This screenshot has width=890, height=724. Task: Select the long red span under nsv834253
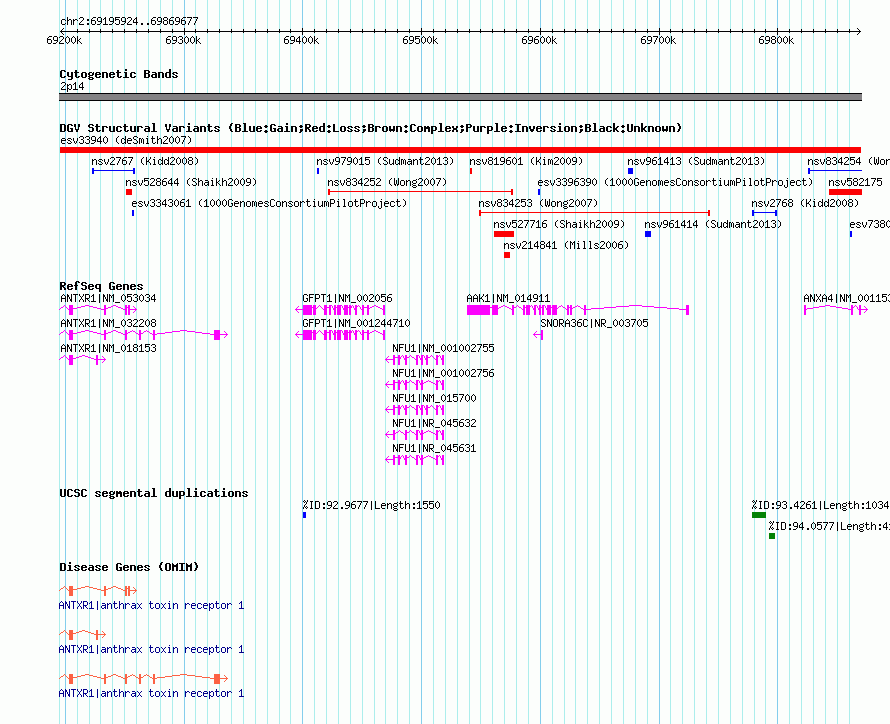click(x=594, y=213)
